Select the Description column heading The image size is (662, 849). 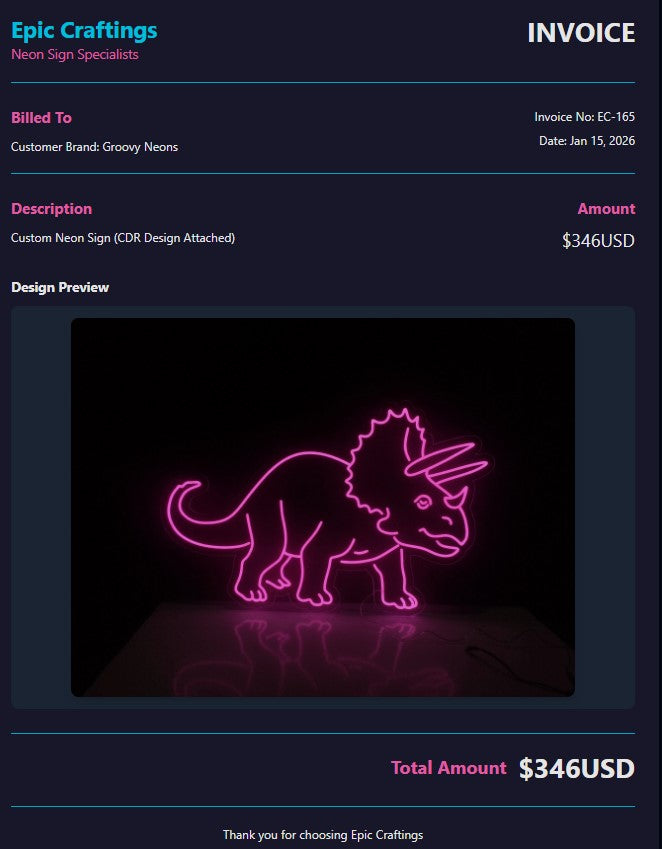coord(51,209)
